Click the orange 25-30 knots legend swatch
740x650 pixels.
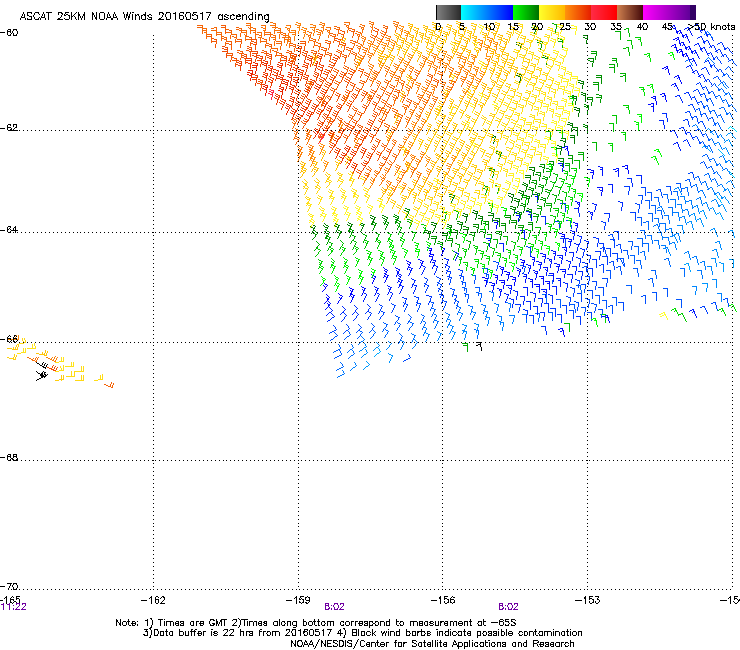578,12
